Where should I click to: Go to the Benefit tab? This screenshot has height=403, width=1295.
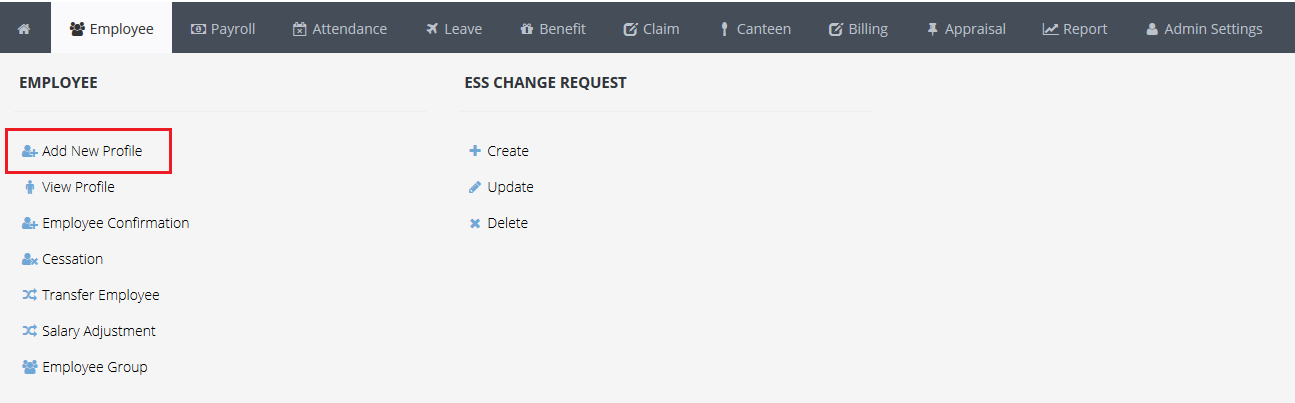pos(553,29)
